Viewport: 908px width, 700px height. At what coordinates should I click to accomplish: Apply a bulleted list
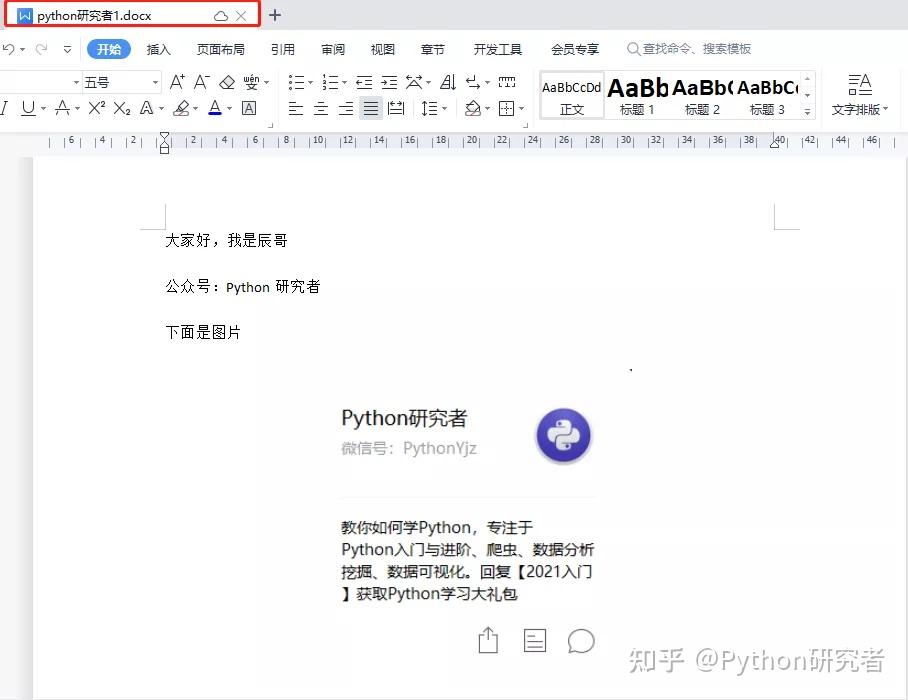[296, 82]
